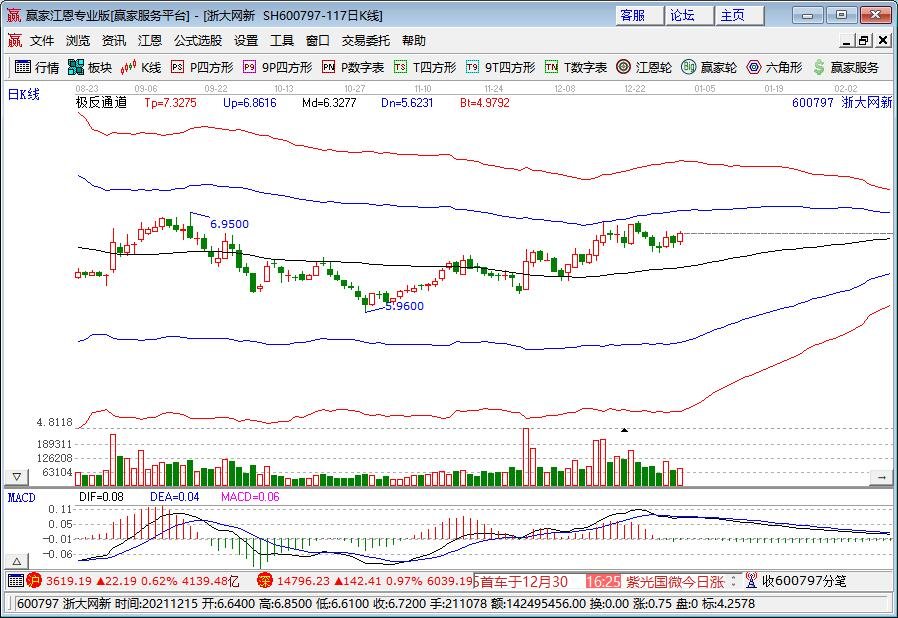The height and width of the screenshot is (618, 898).
Task: Open the 帮助 menu
Action: click(x=414, y=41)
